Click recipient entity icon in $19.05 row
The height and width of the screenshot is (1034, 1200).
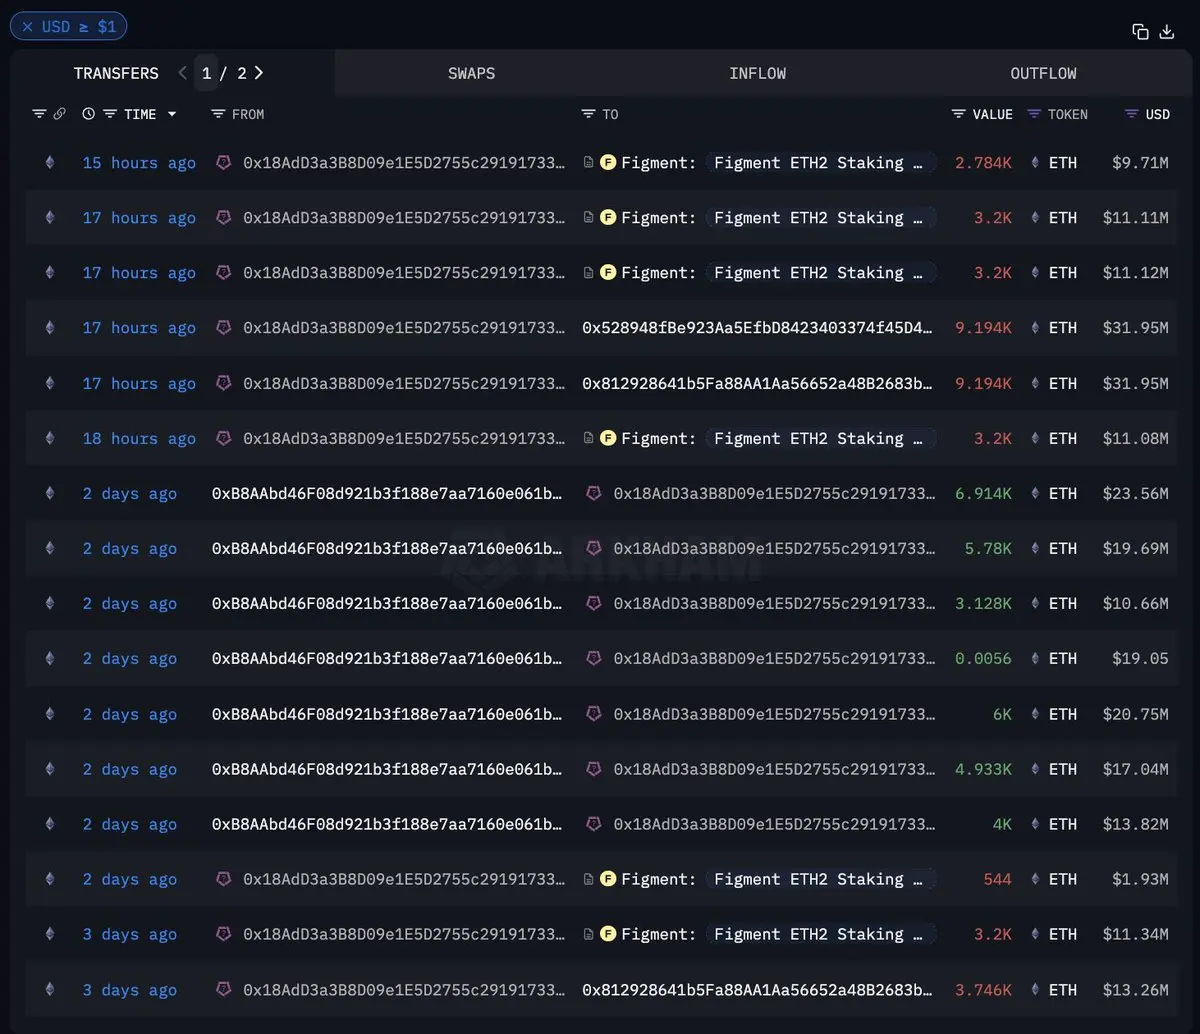coord(594,658)
